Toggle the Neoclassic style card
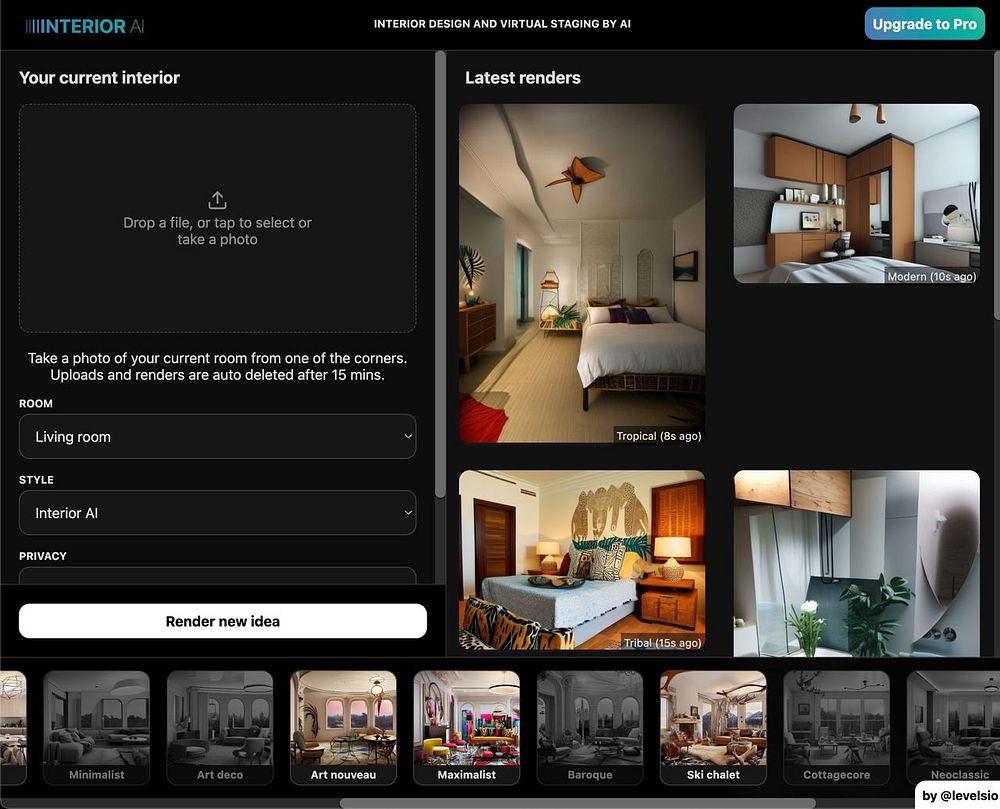Screen dimensions: 1000x809 point(953,727)
